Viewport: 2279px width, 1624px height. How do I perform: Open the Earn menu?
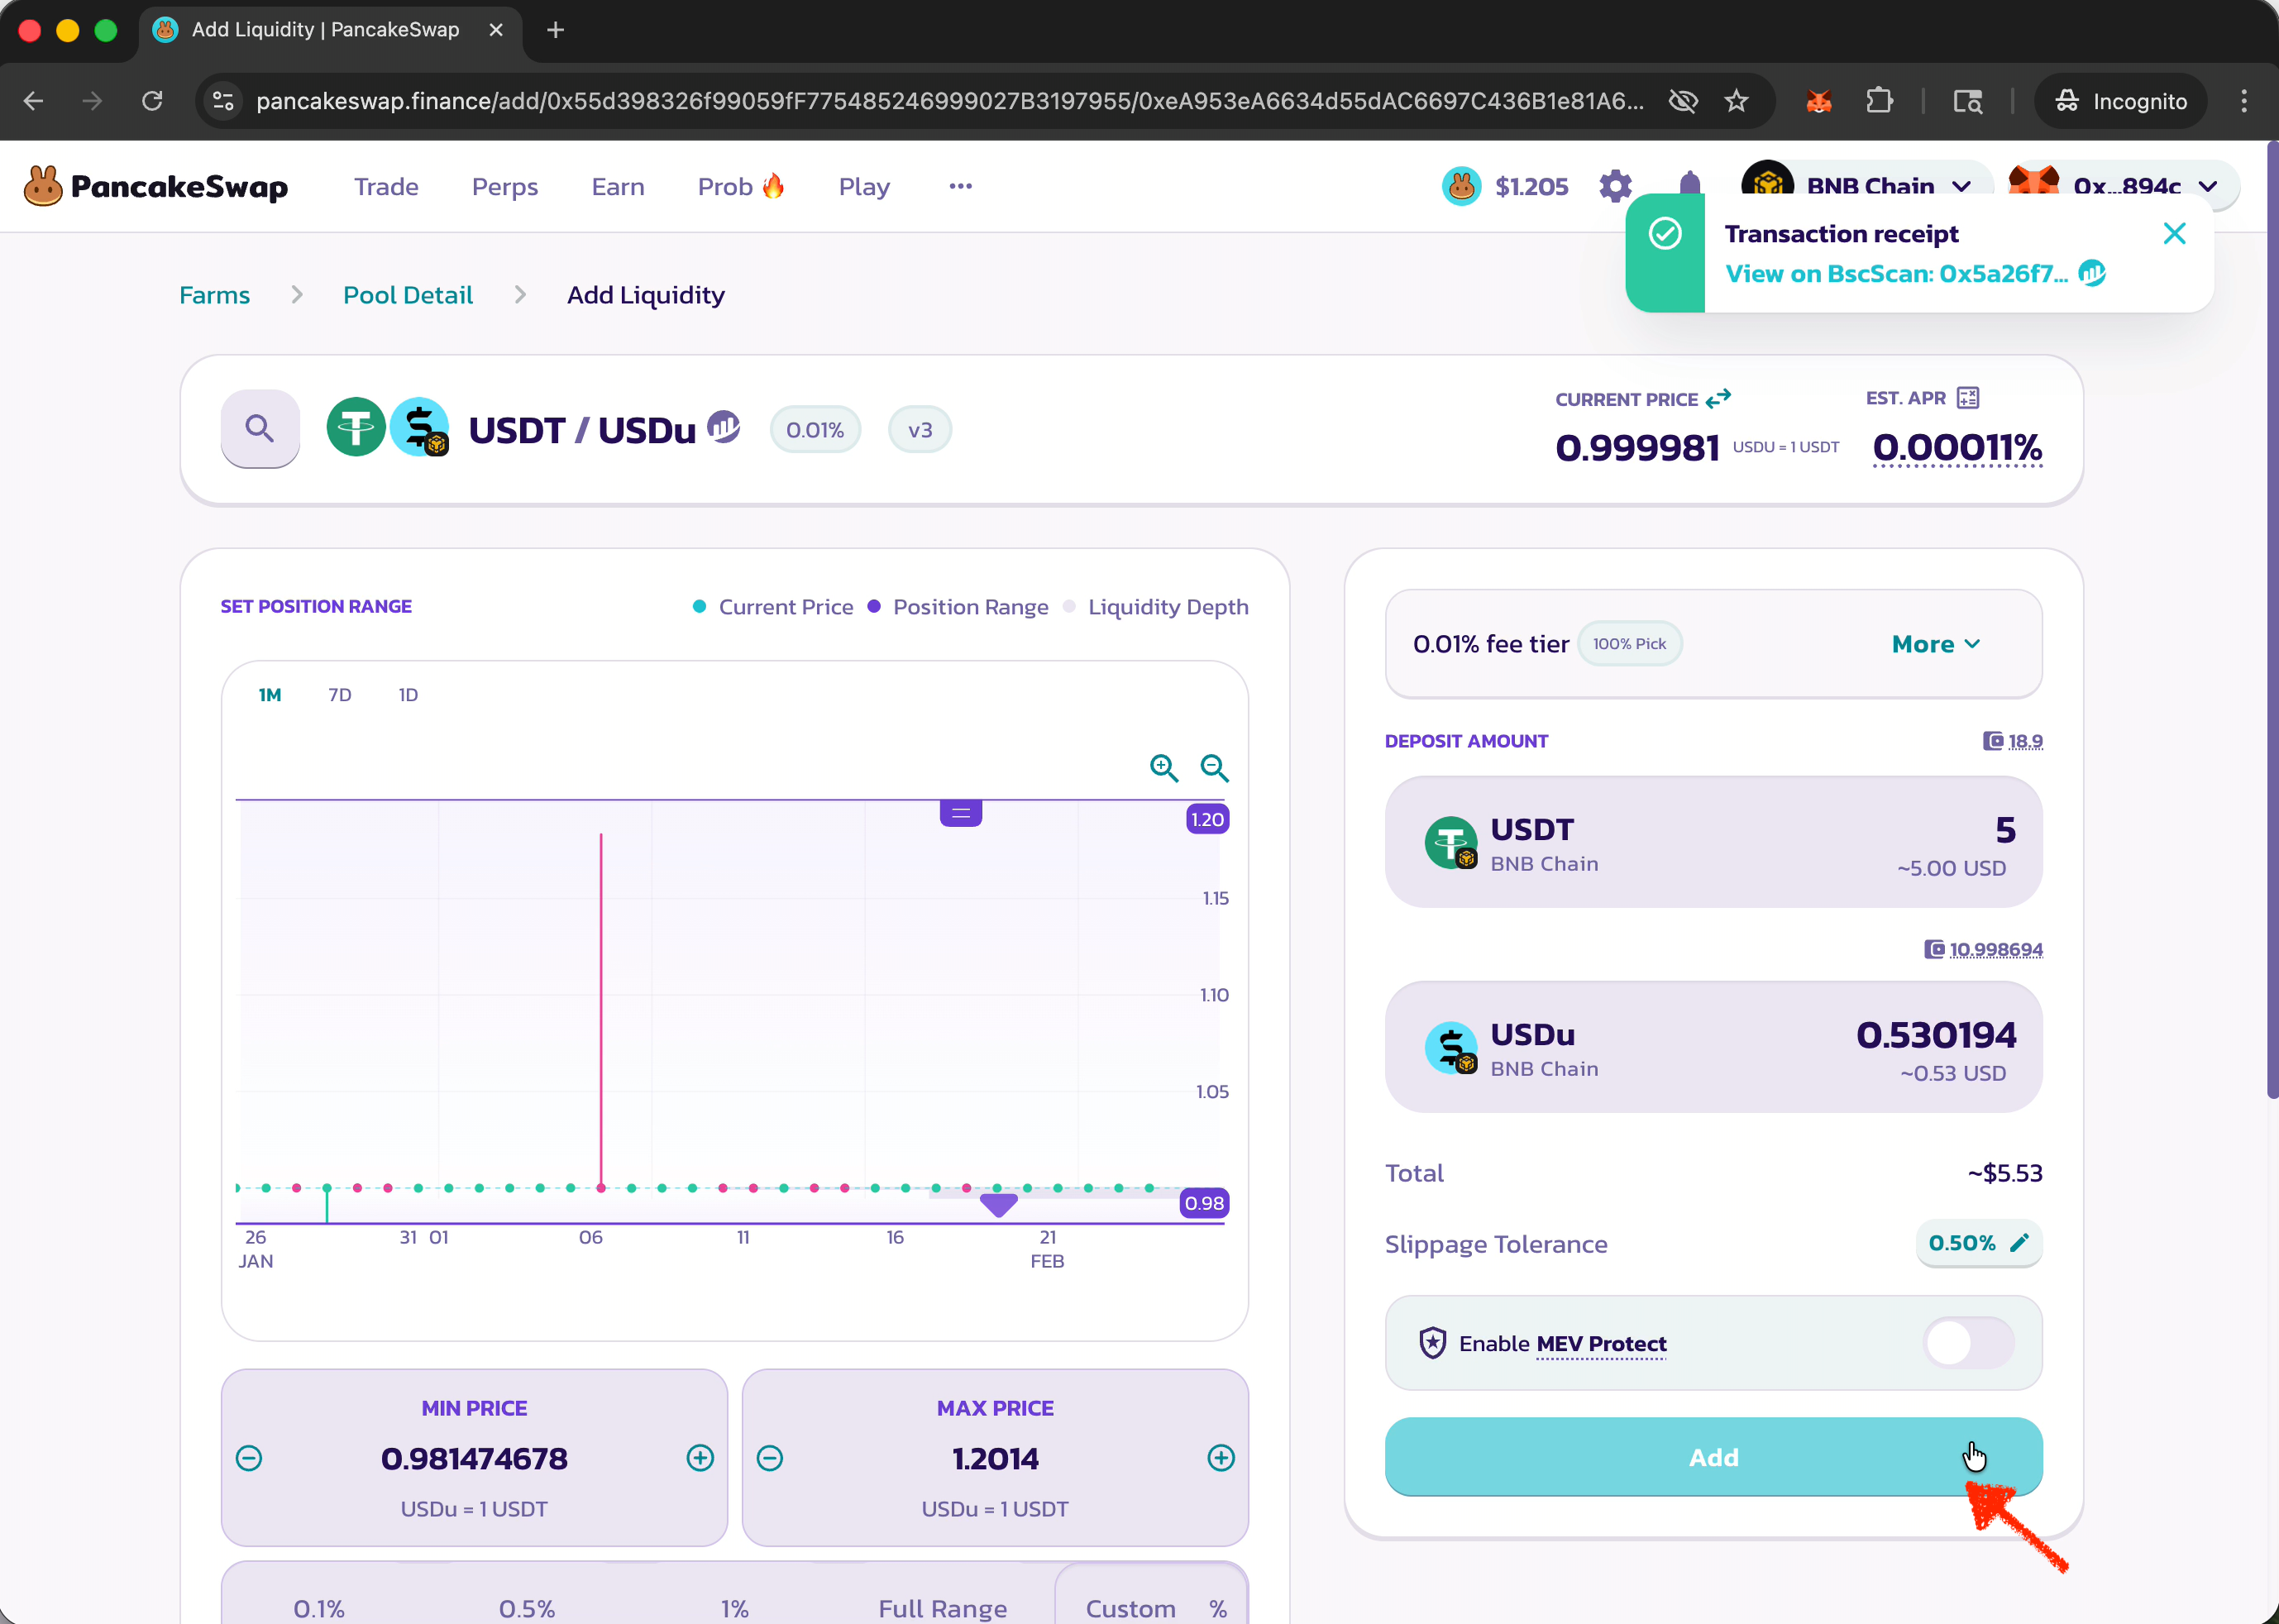(617, 187)
